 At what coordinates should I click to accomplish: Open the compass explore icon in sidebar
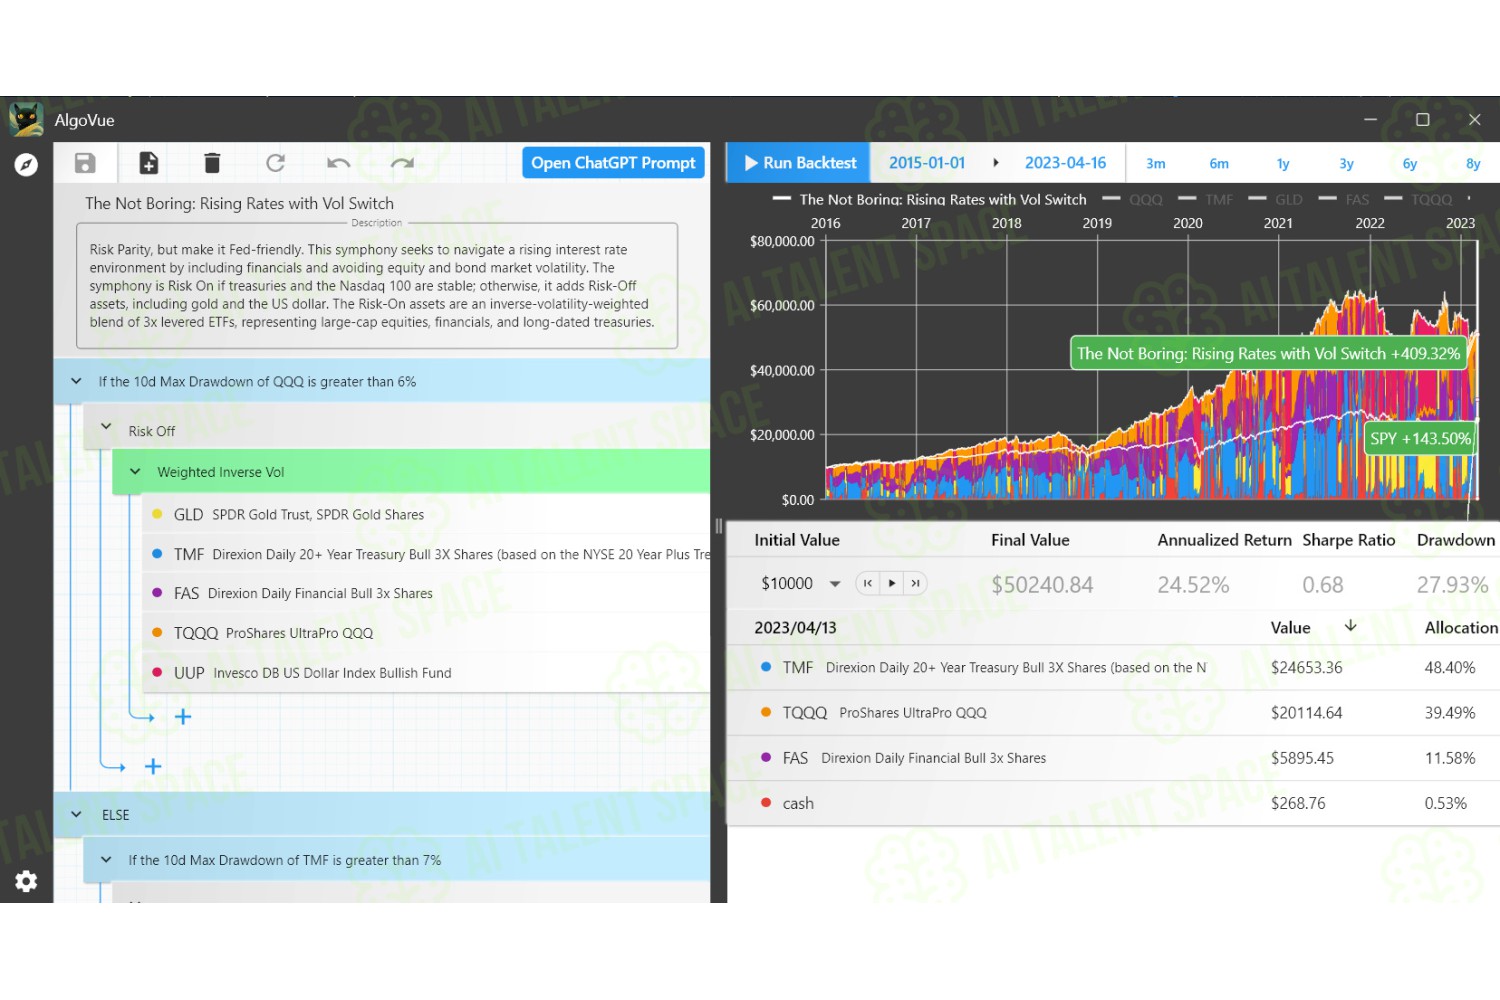[26, 165]
